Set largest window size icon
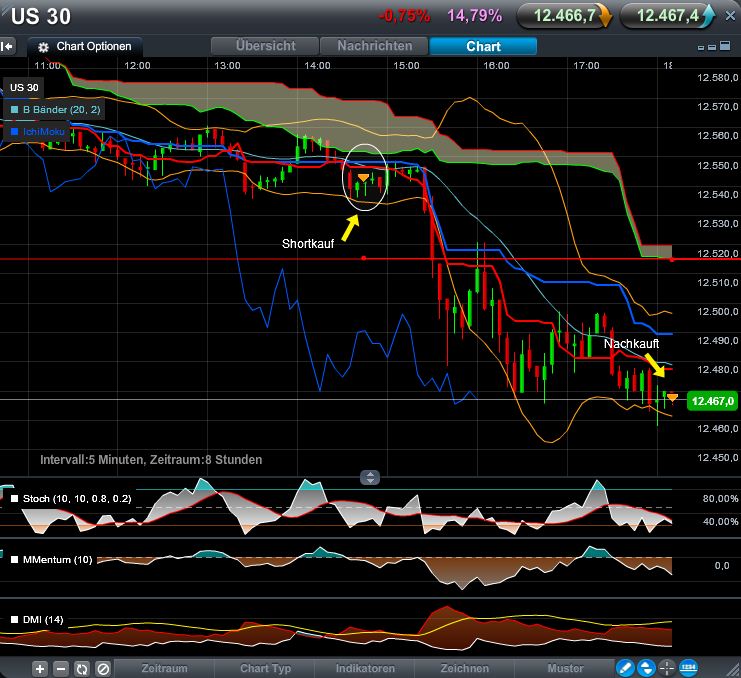 click(724, 46)
